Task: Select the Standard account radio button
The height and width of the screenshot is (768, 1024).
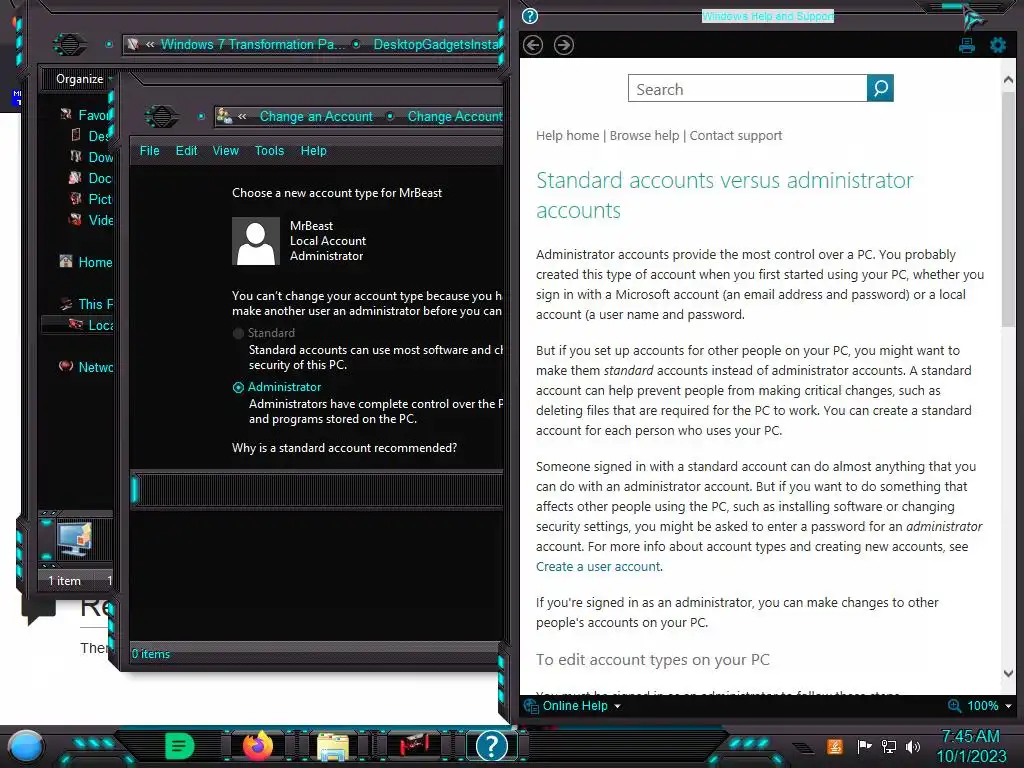Action: [x=238, y=333]
